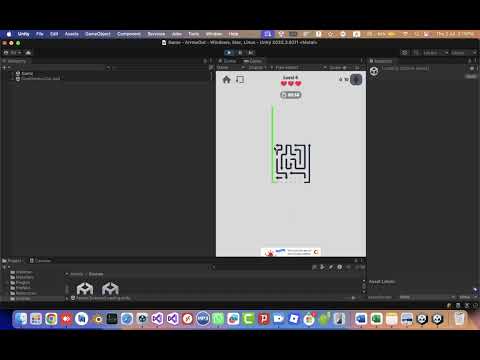Toggle the Inspector lock icon

(x=470, y=61)
